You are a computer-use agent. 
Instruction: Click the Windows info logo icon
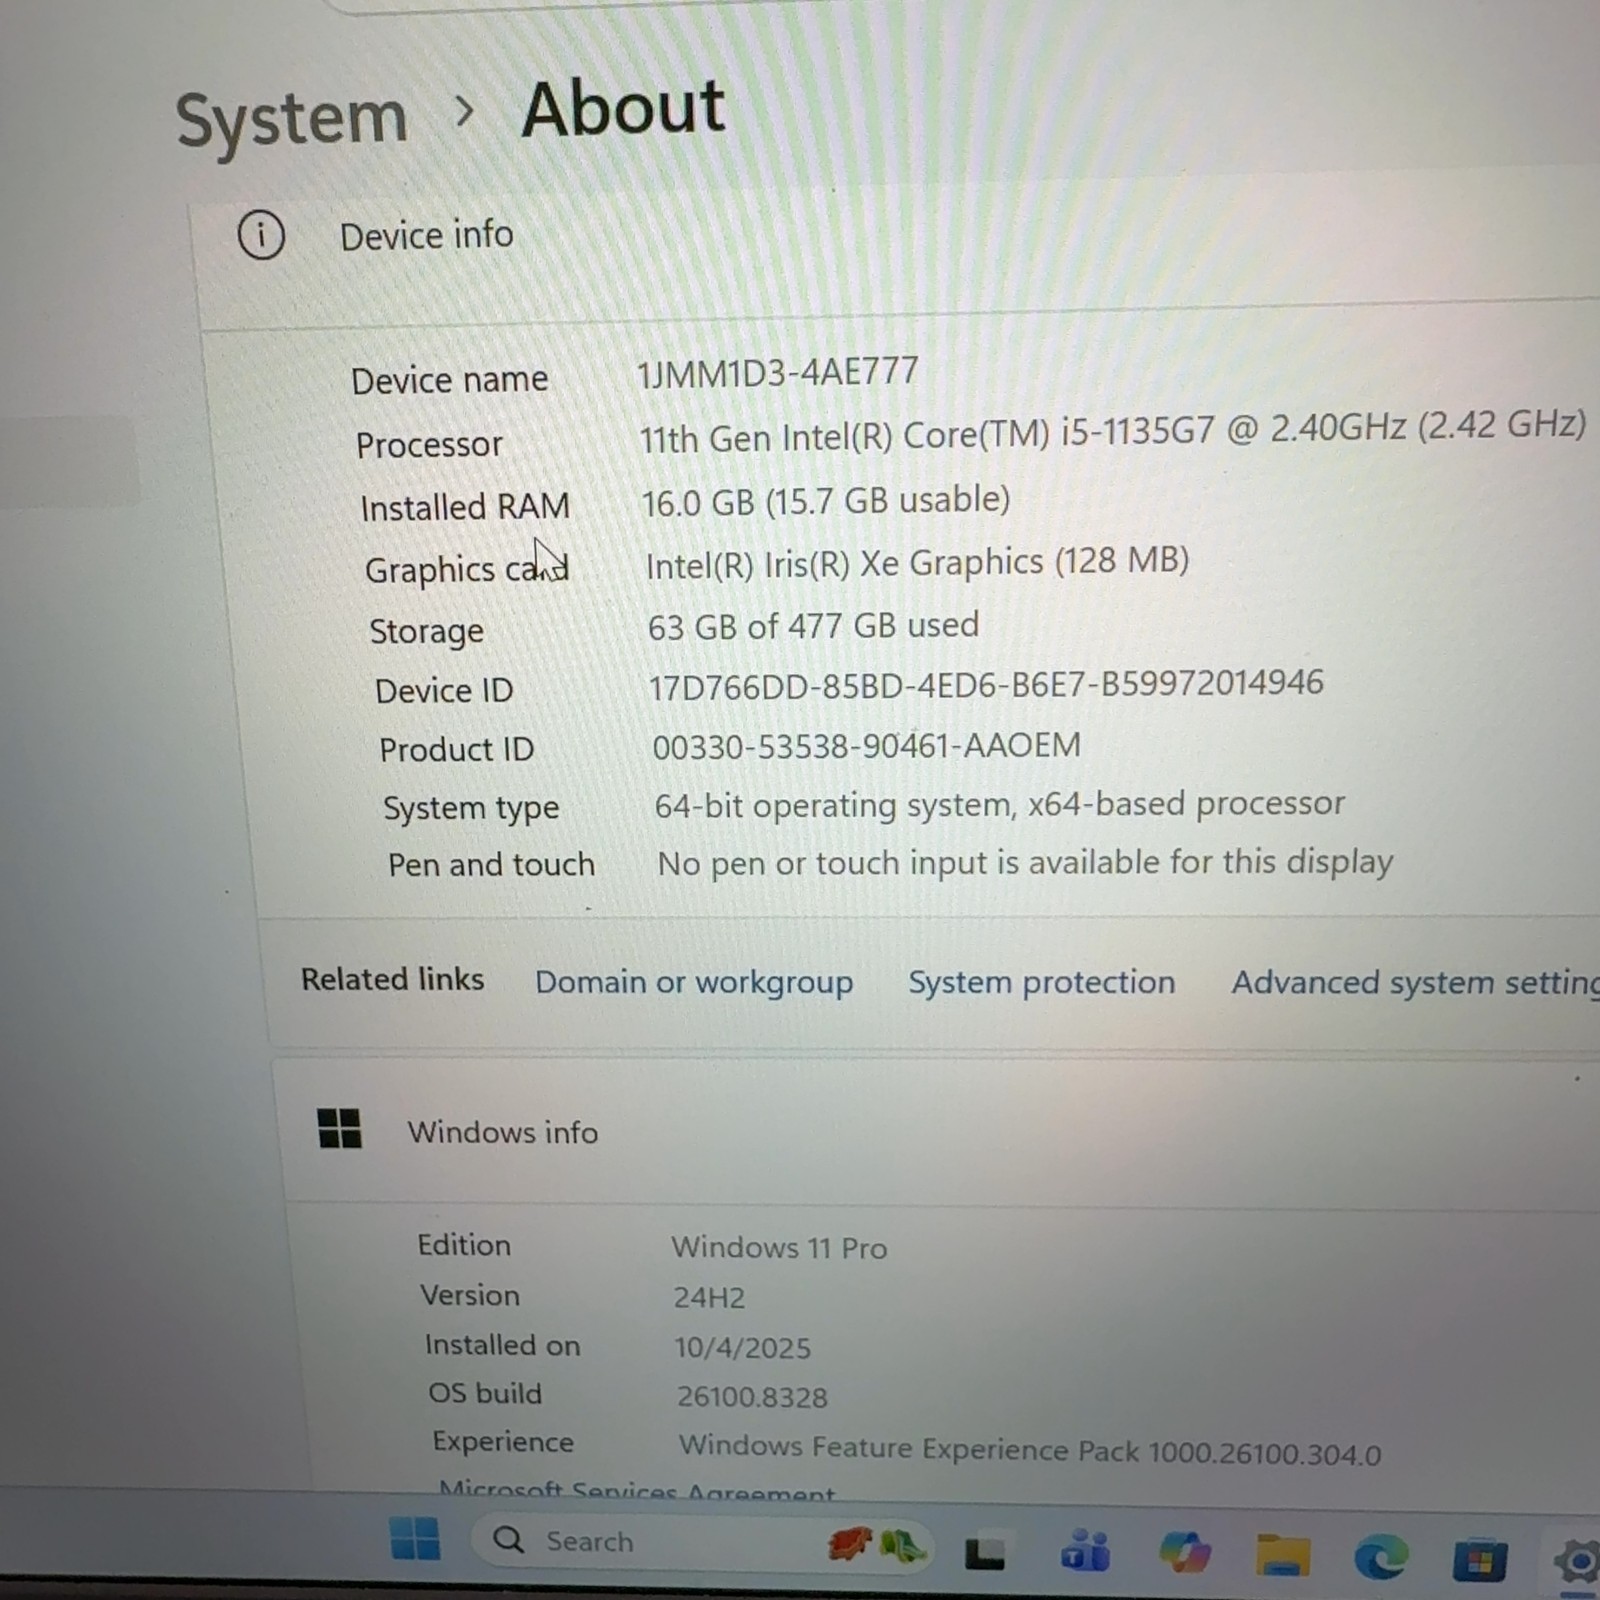point(339,1129)
